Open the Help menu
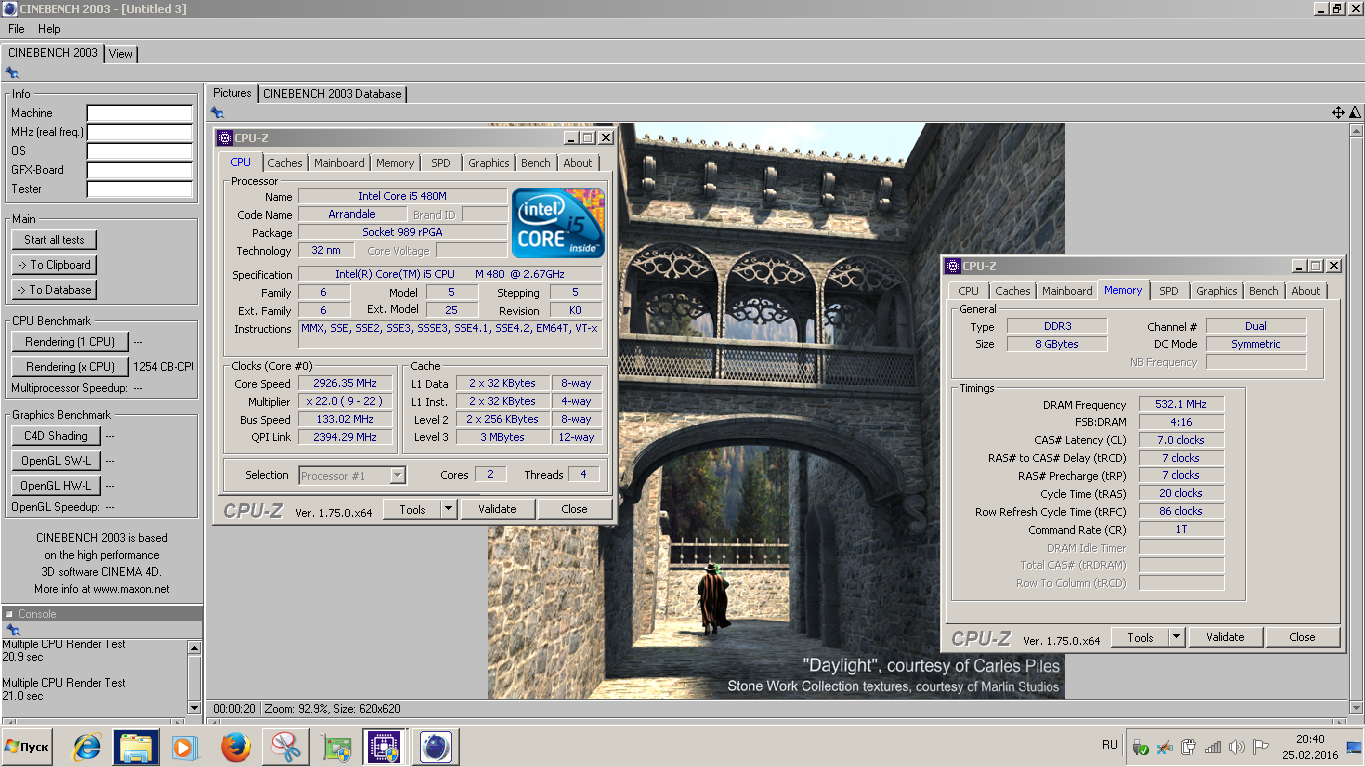This screenshot has height=767, width=1365. (49, 29)
